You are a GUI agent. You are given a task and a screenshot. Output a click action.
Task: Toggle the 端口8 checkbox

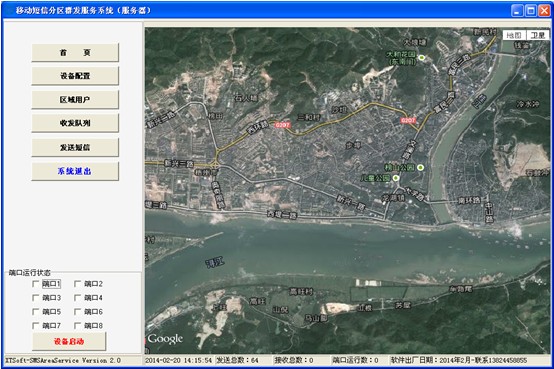click(x=77, y=326)
